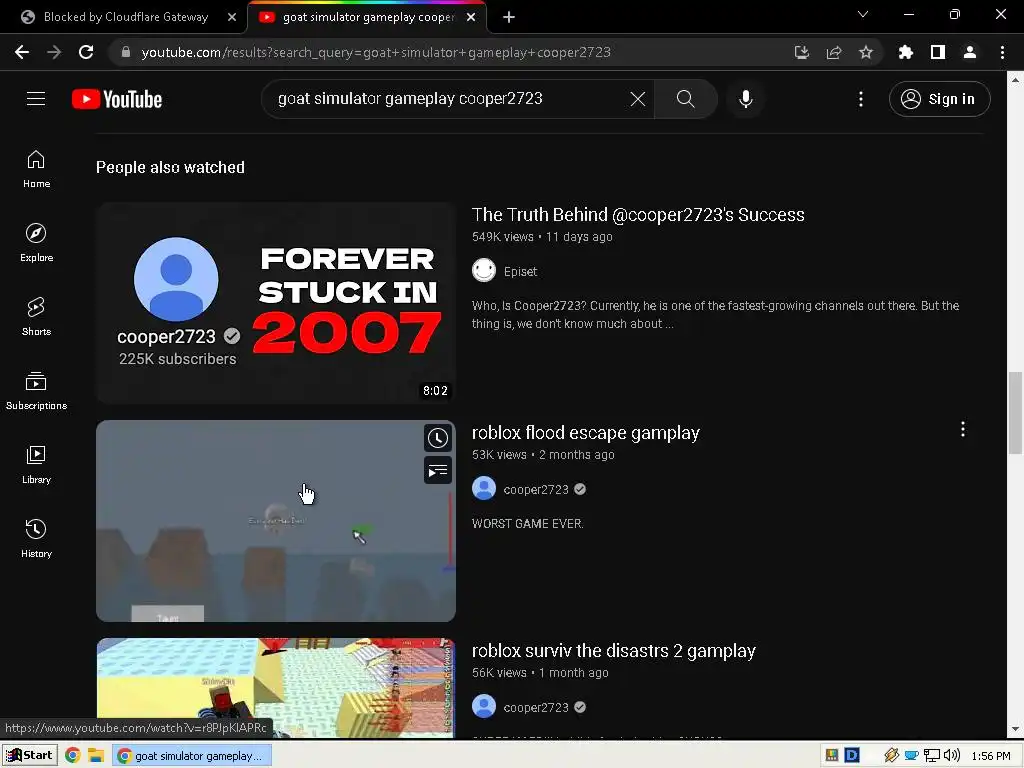Select the goat simulator gameplay tab
Image resolution: width=1024 pixels, height=768 pixels.
368,17
